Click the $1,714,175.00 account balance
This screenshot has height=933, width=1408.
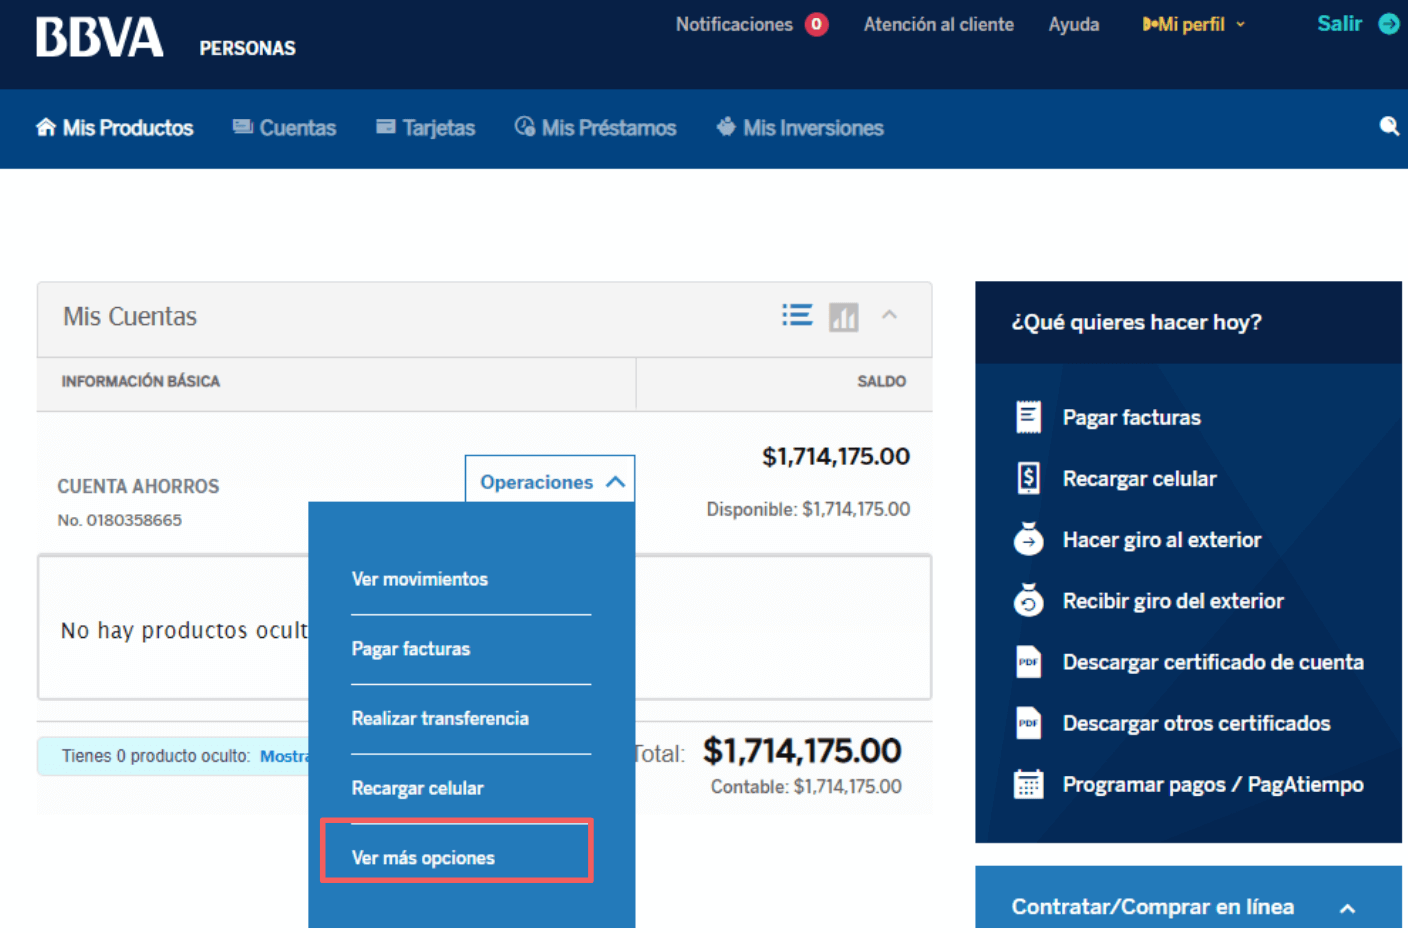tap(836, 456)
